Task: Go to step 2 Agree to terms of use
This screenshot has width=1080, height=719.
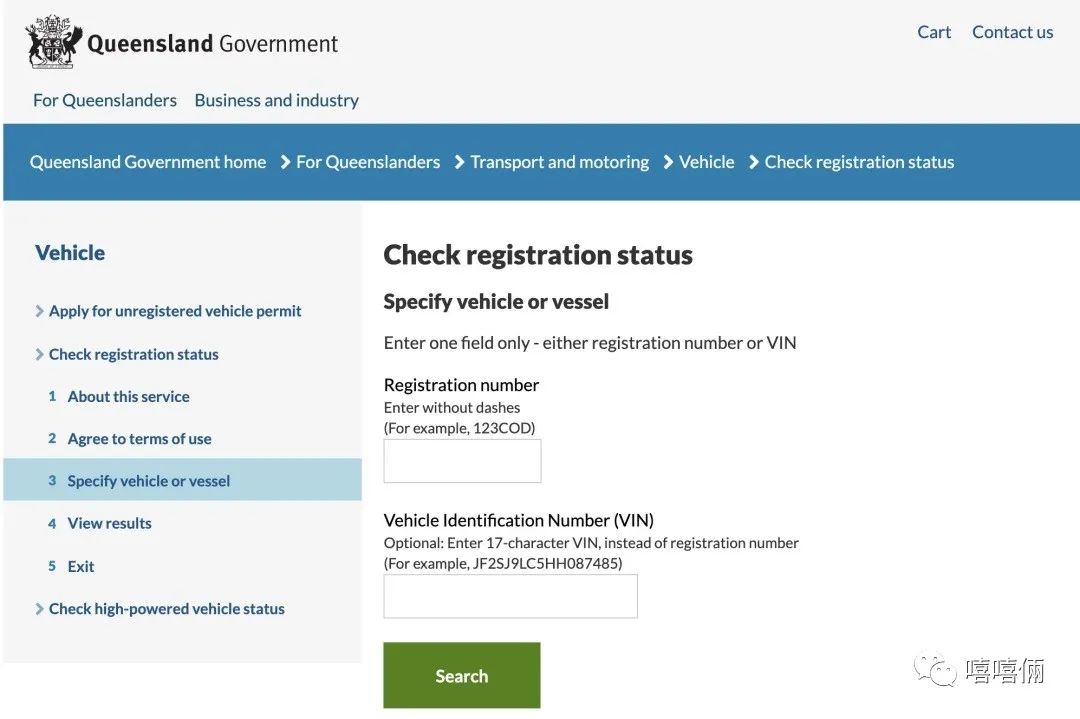Action: (139, 439)
